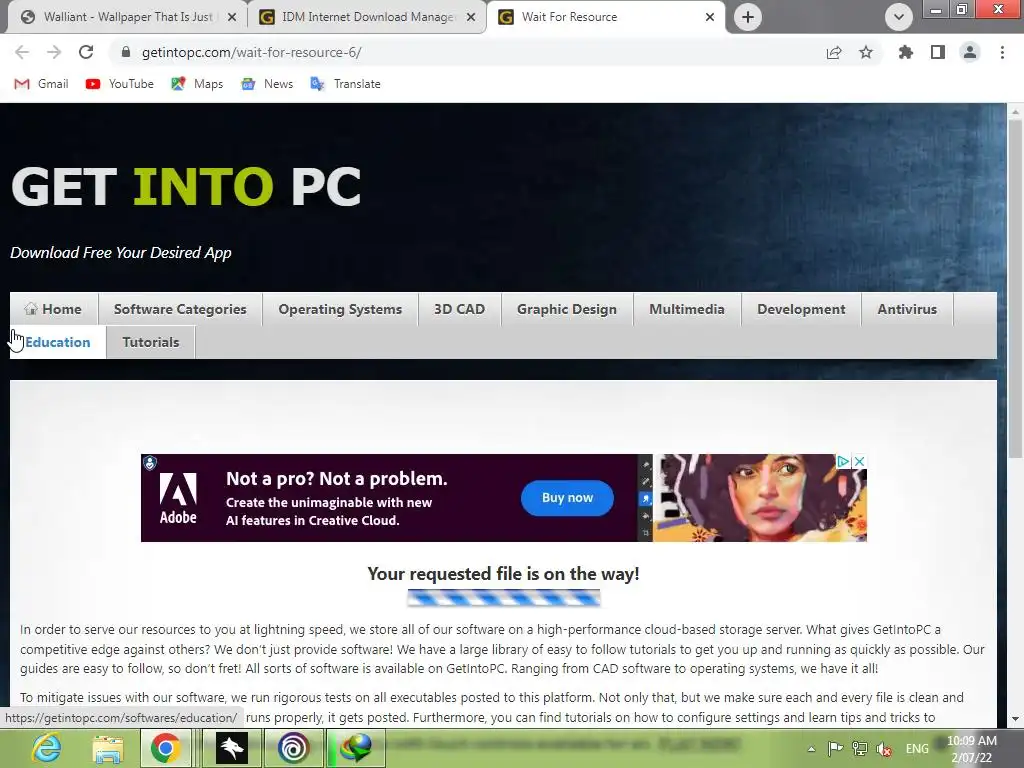Viewport: 1024px width, 768px height.
Task: Close the IDM Internet Download Manager tab
Action: [x=471, y=17]
